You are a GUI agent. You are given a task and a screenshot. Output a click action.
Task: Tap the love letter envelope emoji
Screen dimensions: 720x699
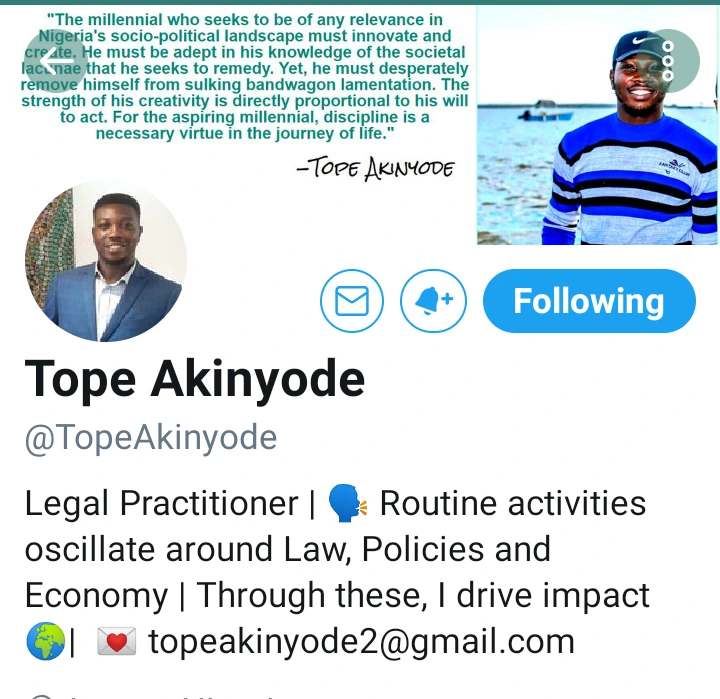point(117,641)
